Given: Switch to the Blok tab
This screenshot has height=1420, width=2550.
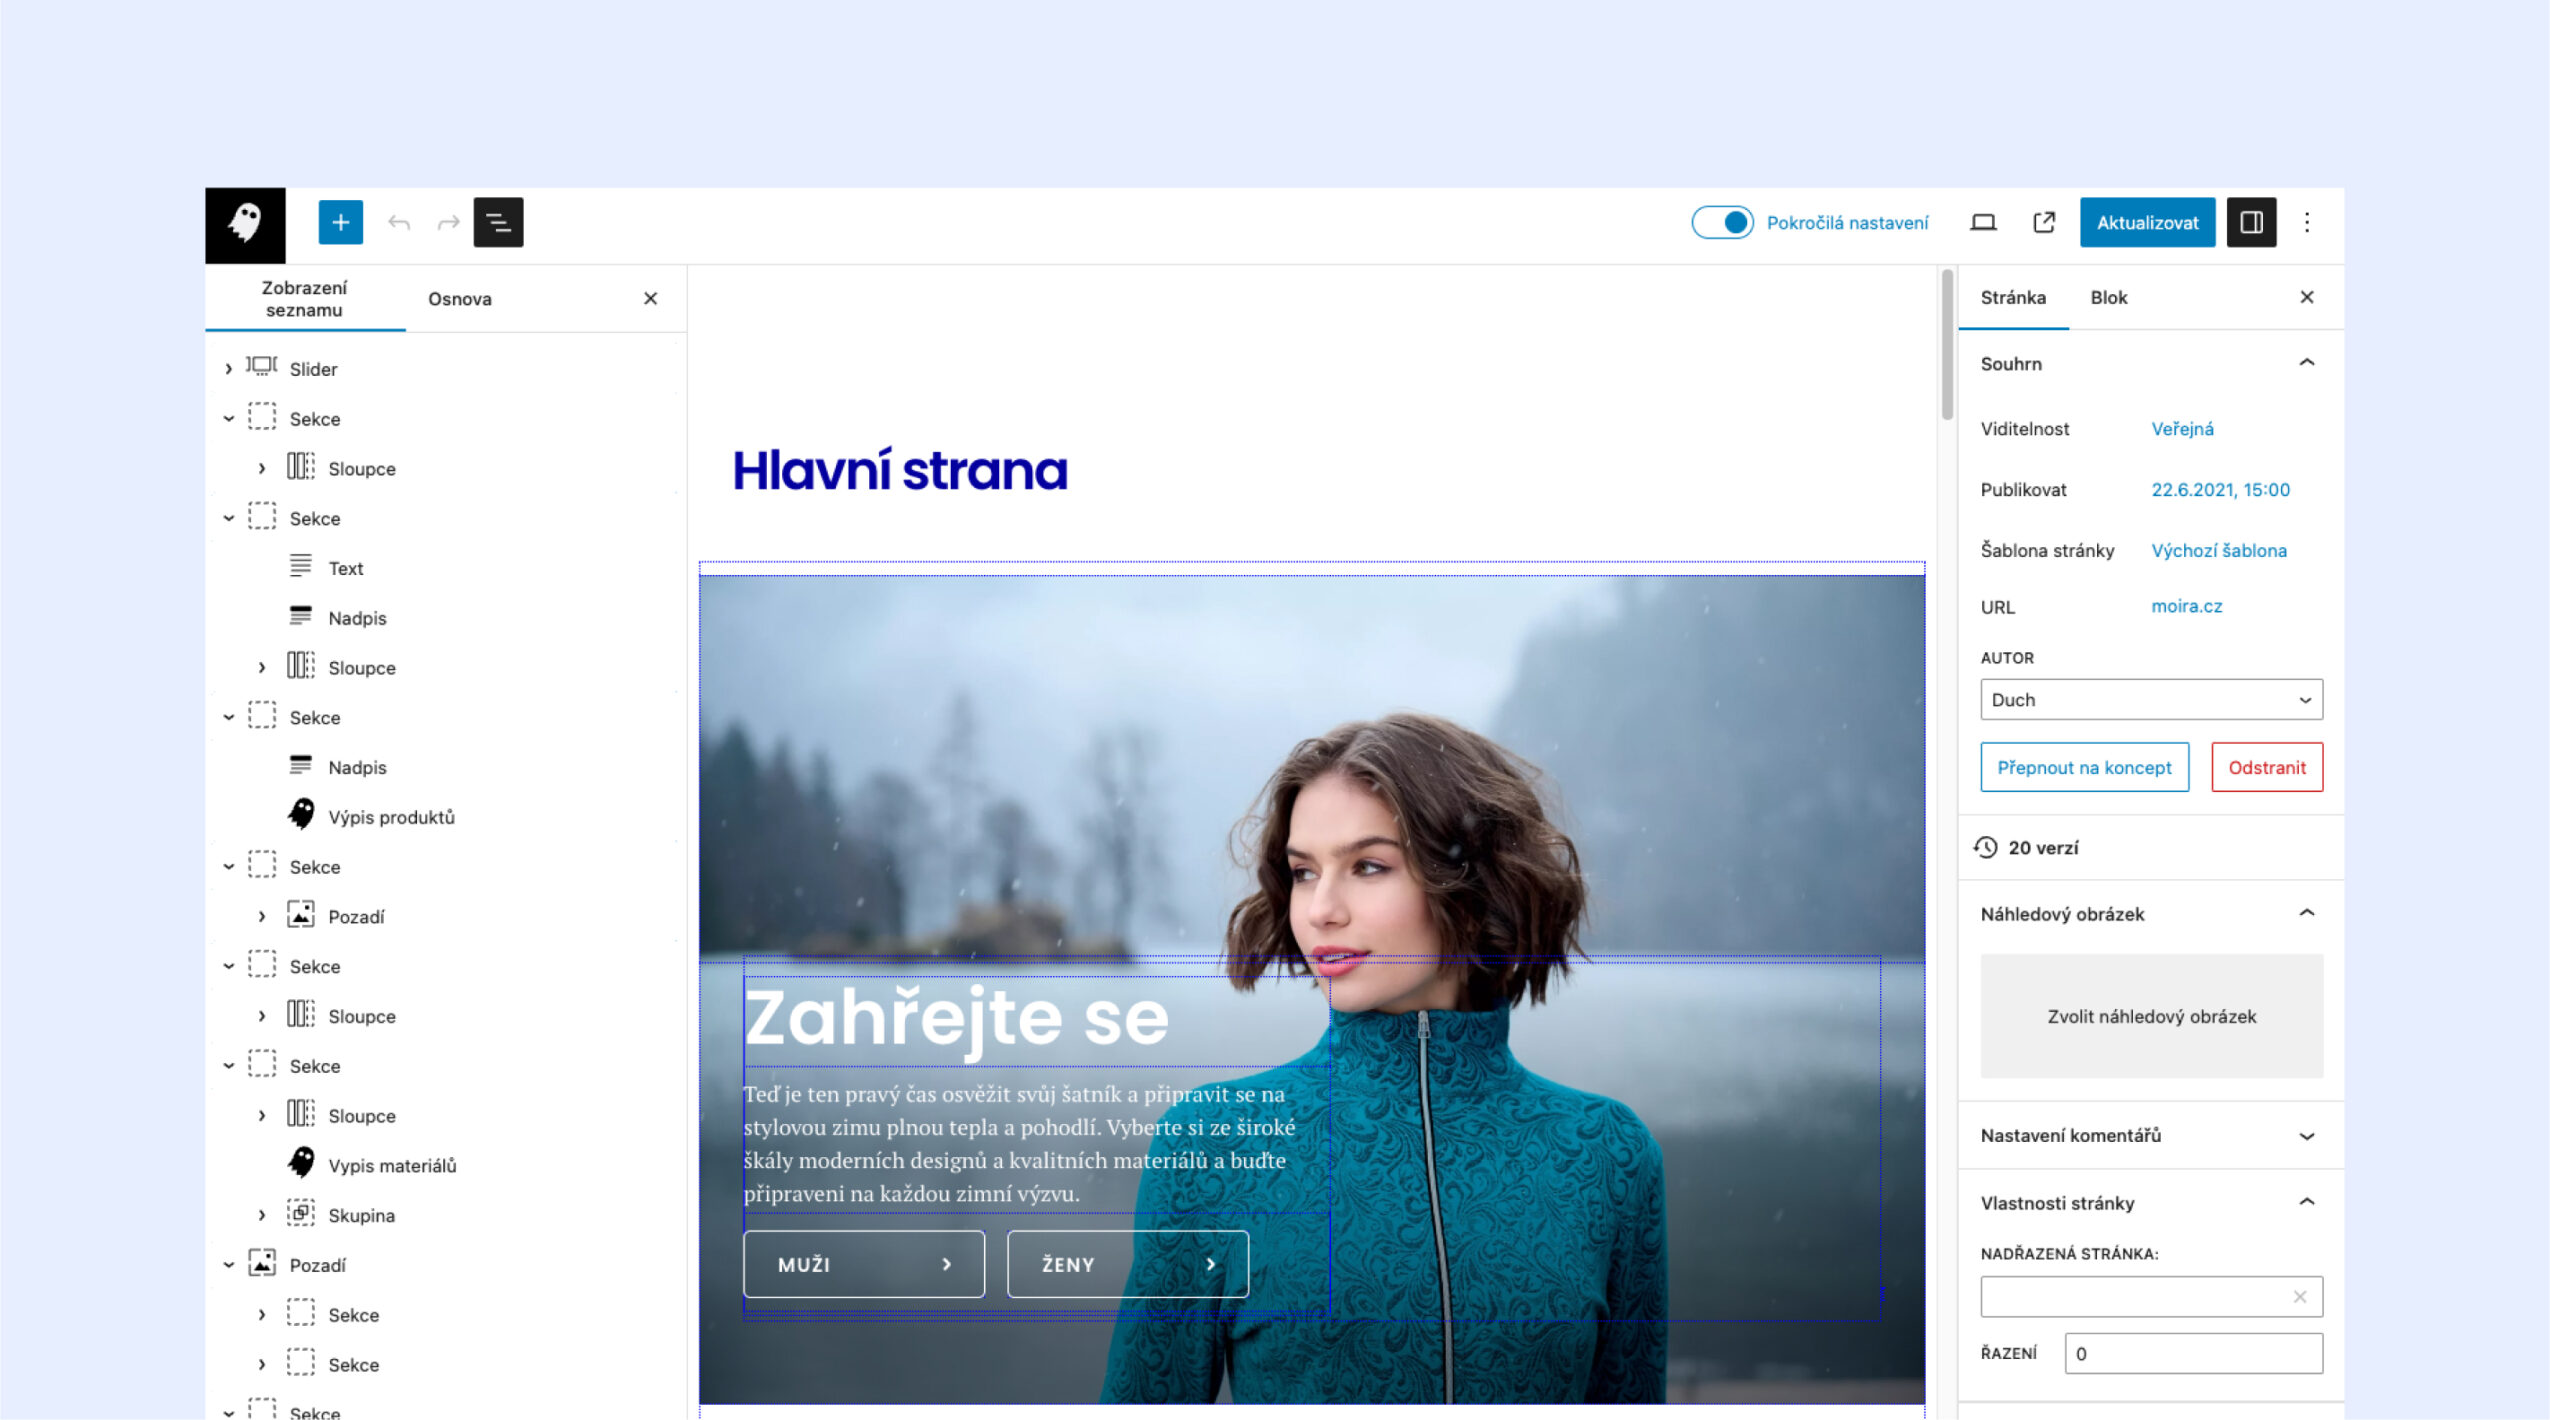Looking at the screenshot, I should click(x=2108, y=297).
